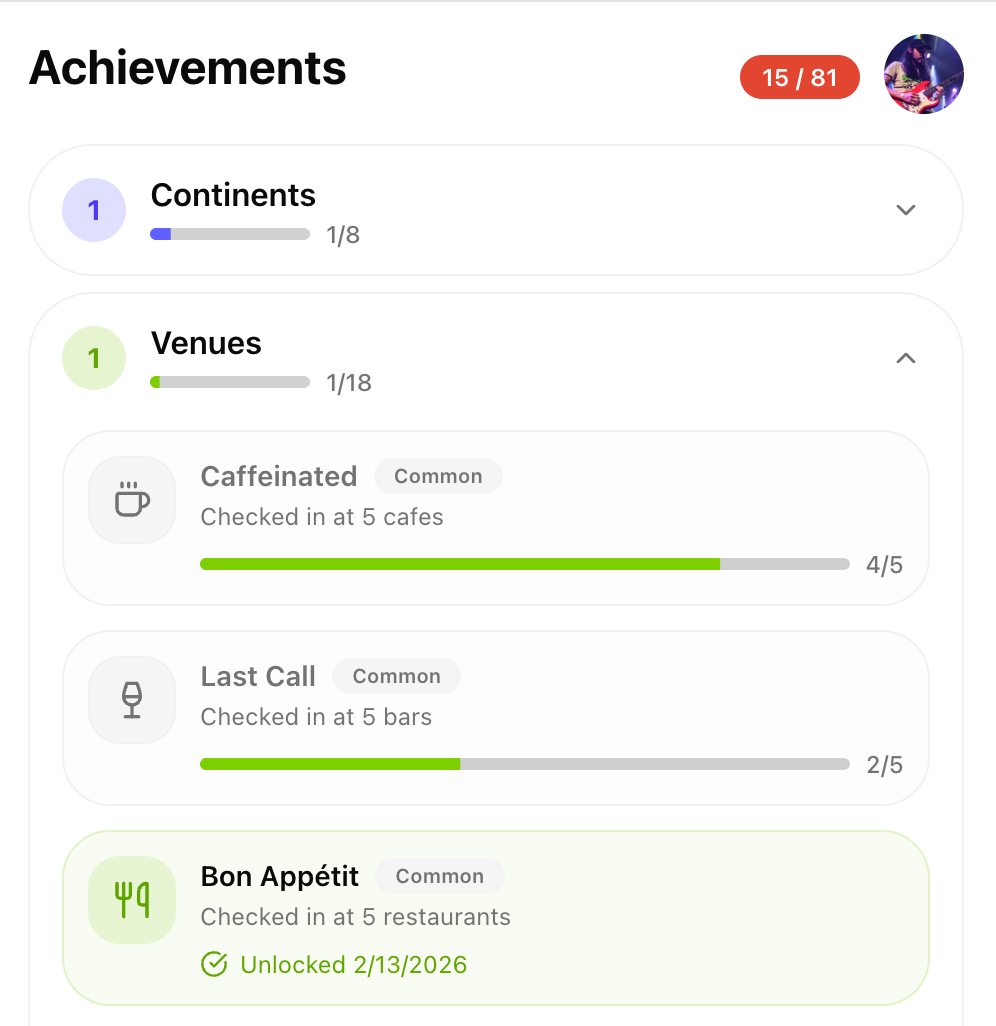Click the Continents level badge circle
Image resolution: width=996 pixels, height=1026 pixels.
94,210
